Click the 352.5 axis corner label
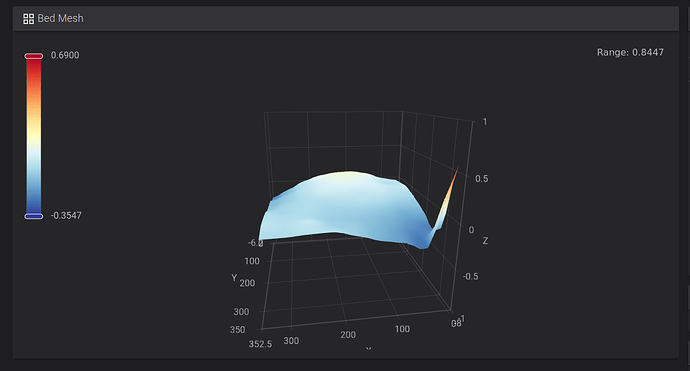Image resolution: width=690 pixels, height=371 pixels. (261, 344)
